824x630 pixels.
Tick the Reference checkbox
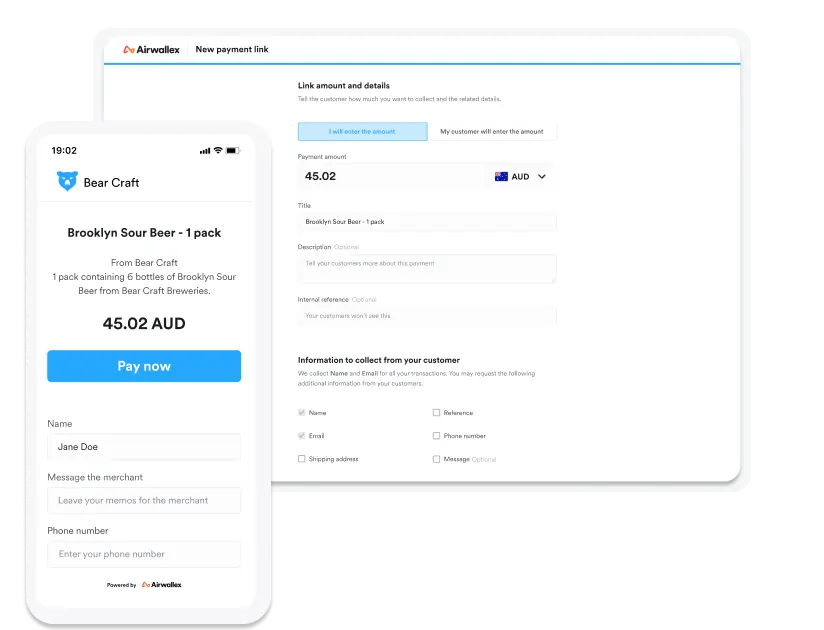click(x=436, y=412)
